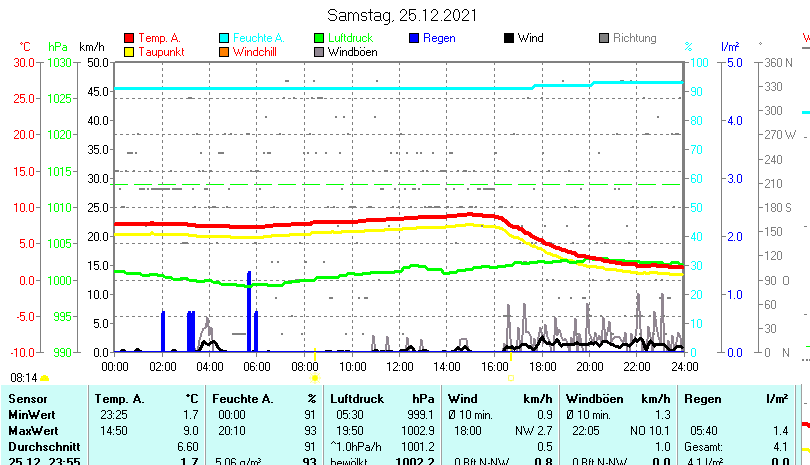Click the yellow Taupunkt legend square

tap(129, 52)
